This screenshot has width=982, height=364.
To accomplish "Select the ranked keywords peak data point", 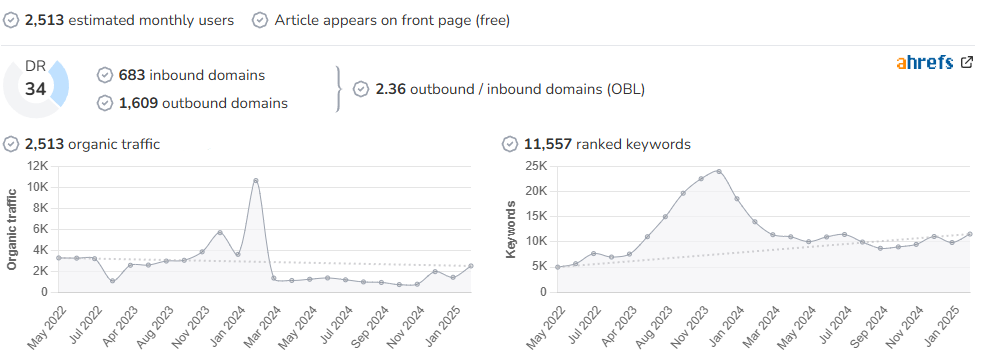I will (x=718, y=171).
